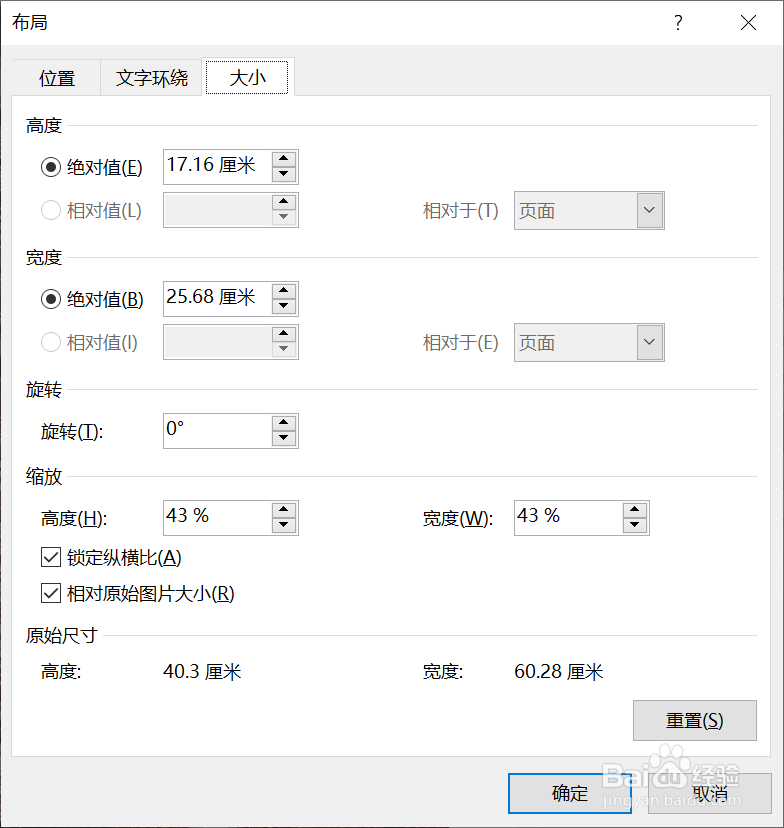Click the help question mark icon
The height and width of the screenshot is (828, 784).
coord(678,23)
